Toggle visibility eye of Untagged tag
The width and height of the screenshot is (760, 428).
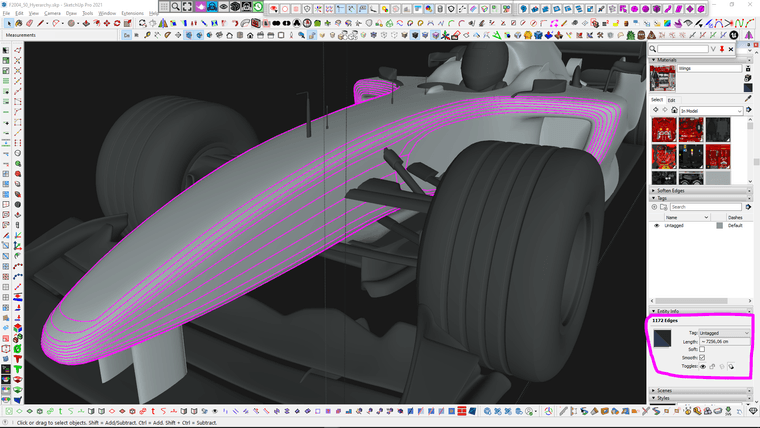(657, 226)
